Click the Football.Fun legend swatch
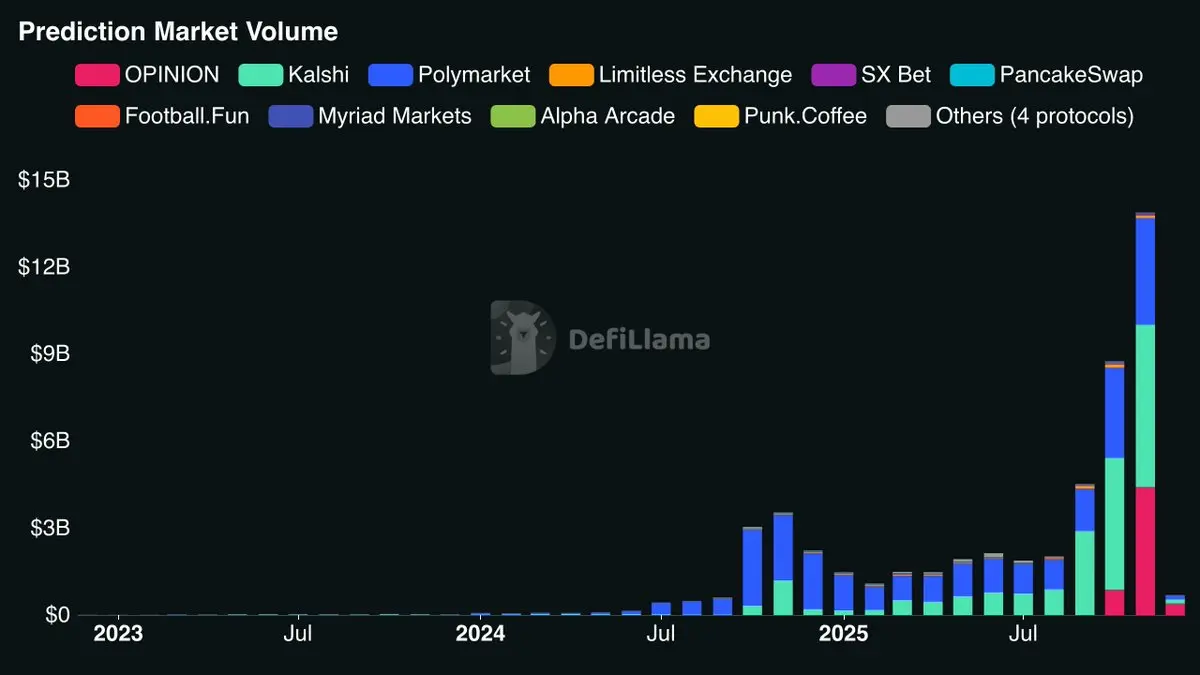This screenshot has width=1200, height=675. click(97, 116)
